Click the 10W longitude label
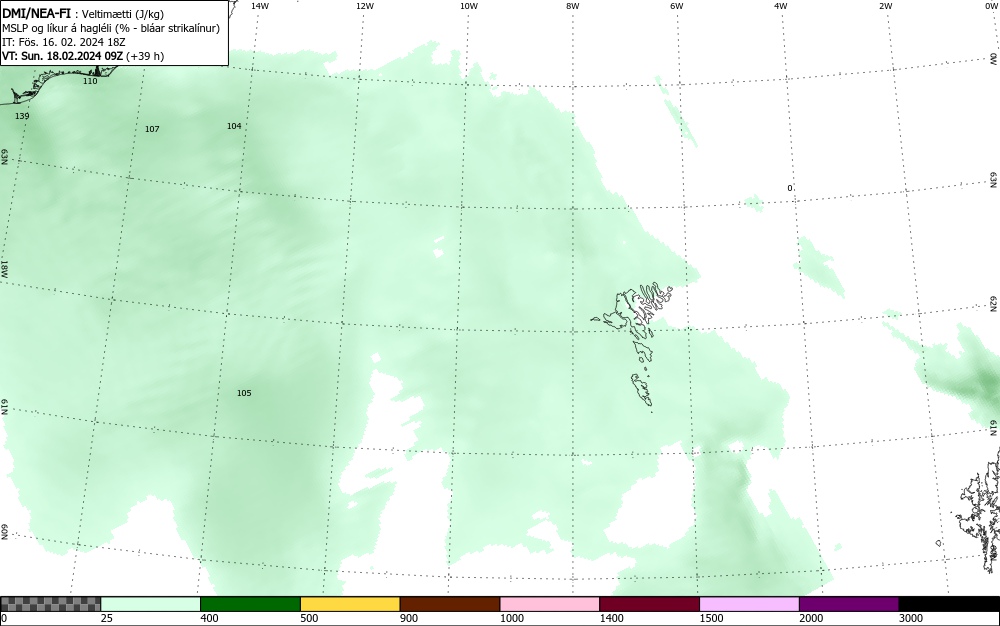This screenshot has height=626, width=1000. click(x=469, y=6)
